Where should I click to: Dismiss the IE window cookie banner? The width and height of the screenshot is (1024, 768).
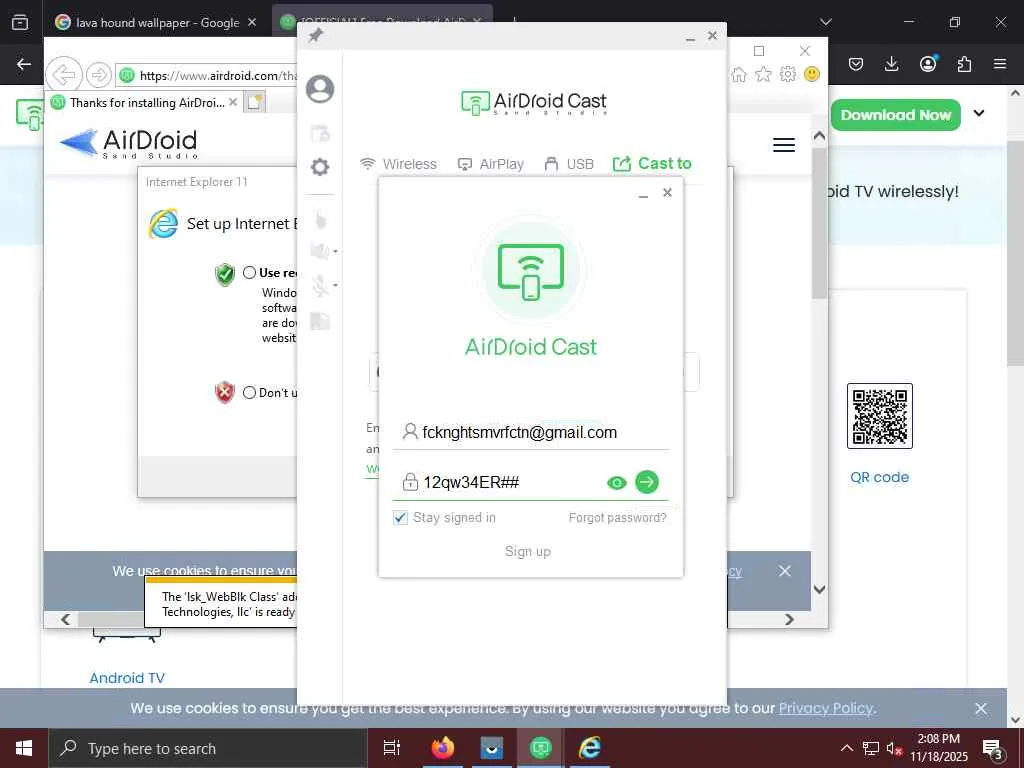click(x=785, y=571)
